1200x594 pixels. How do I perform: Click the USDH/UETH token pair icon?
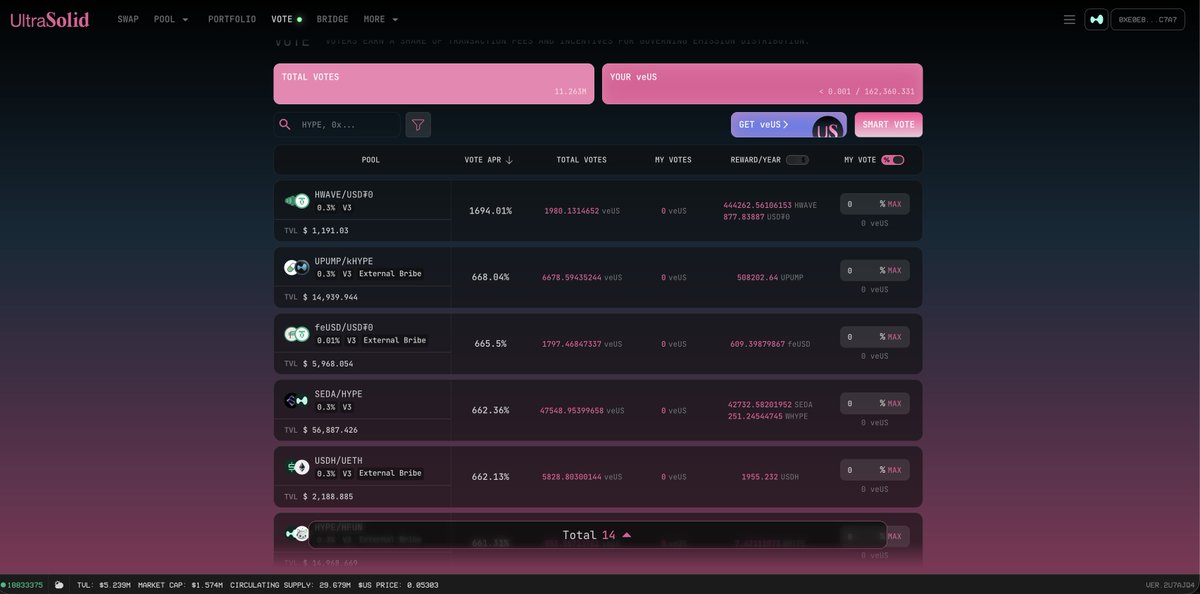[x=297, y=467]
